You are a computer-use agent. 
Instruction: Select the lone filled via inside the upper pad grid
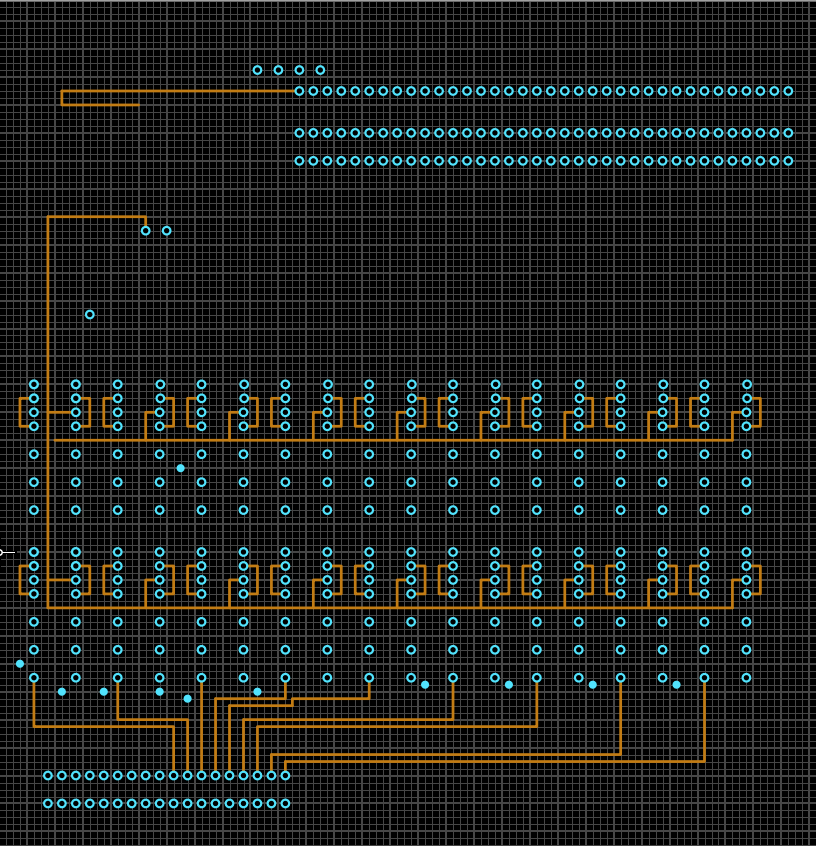pos(181,468)
